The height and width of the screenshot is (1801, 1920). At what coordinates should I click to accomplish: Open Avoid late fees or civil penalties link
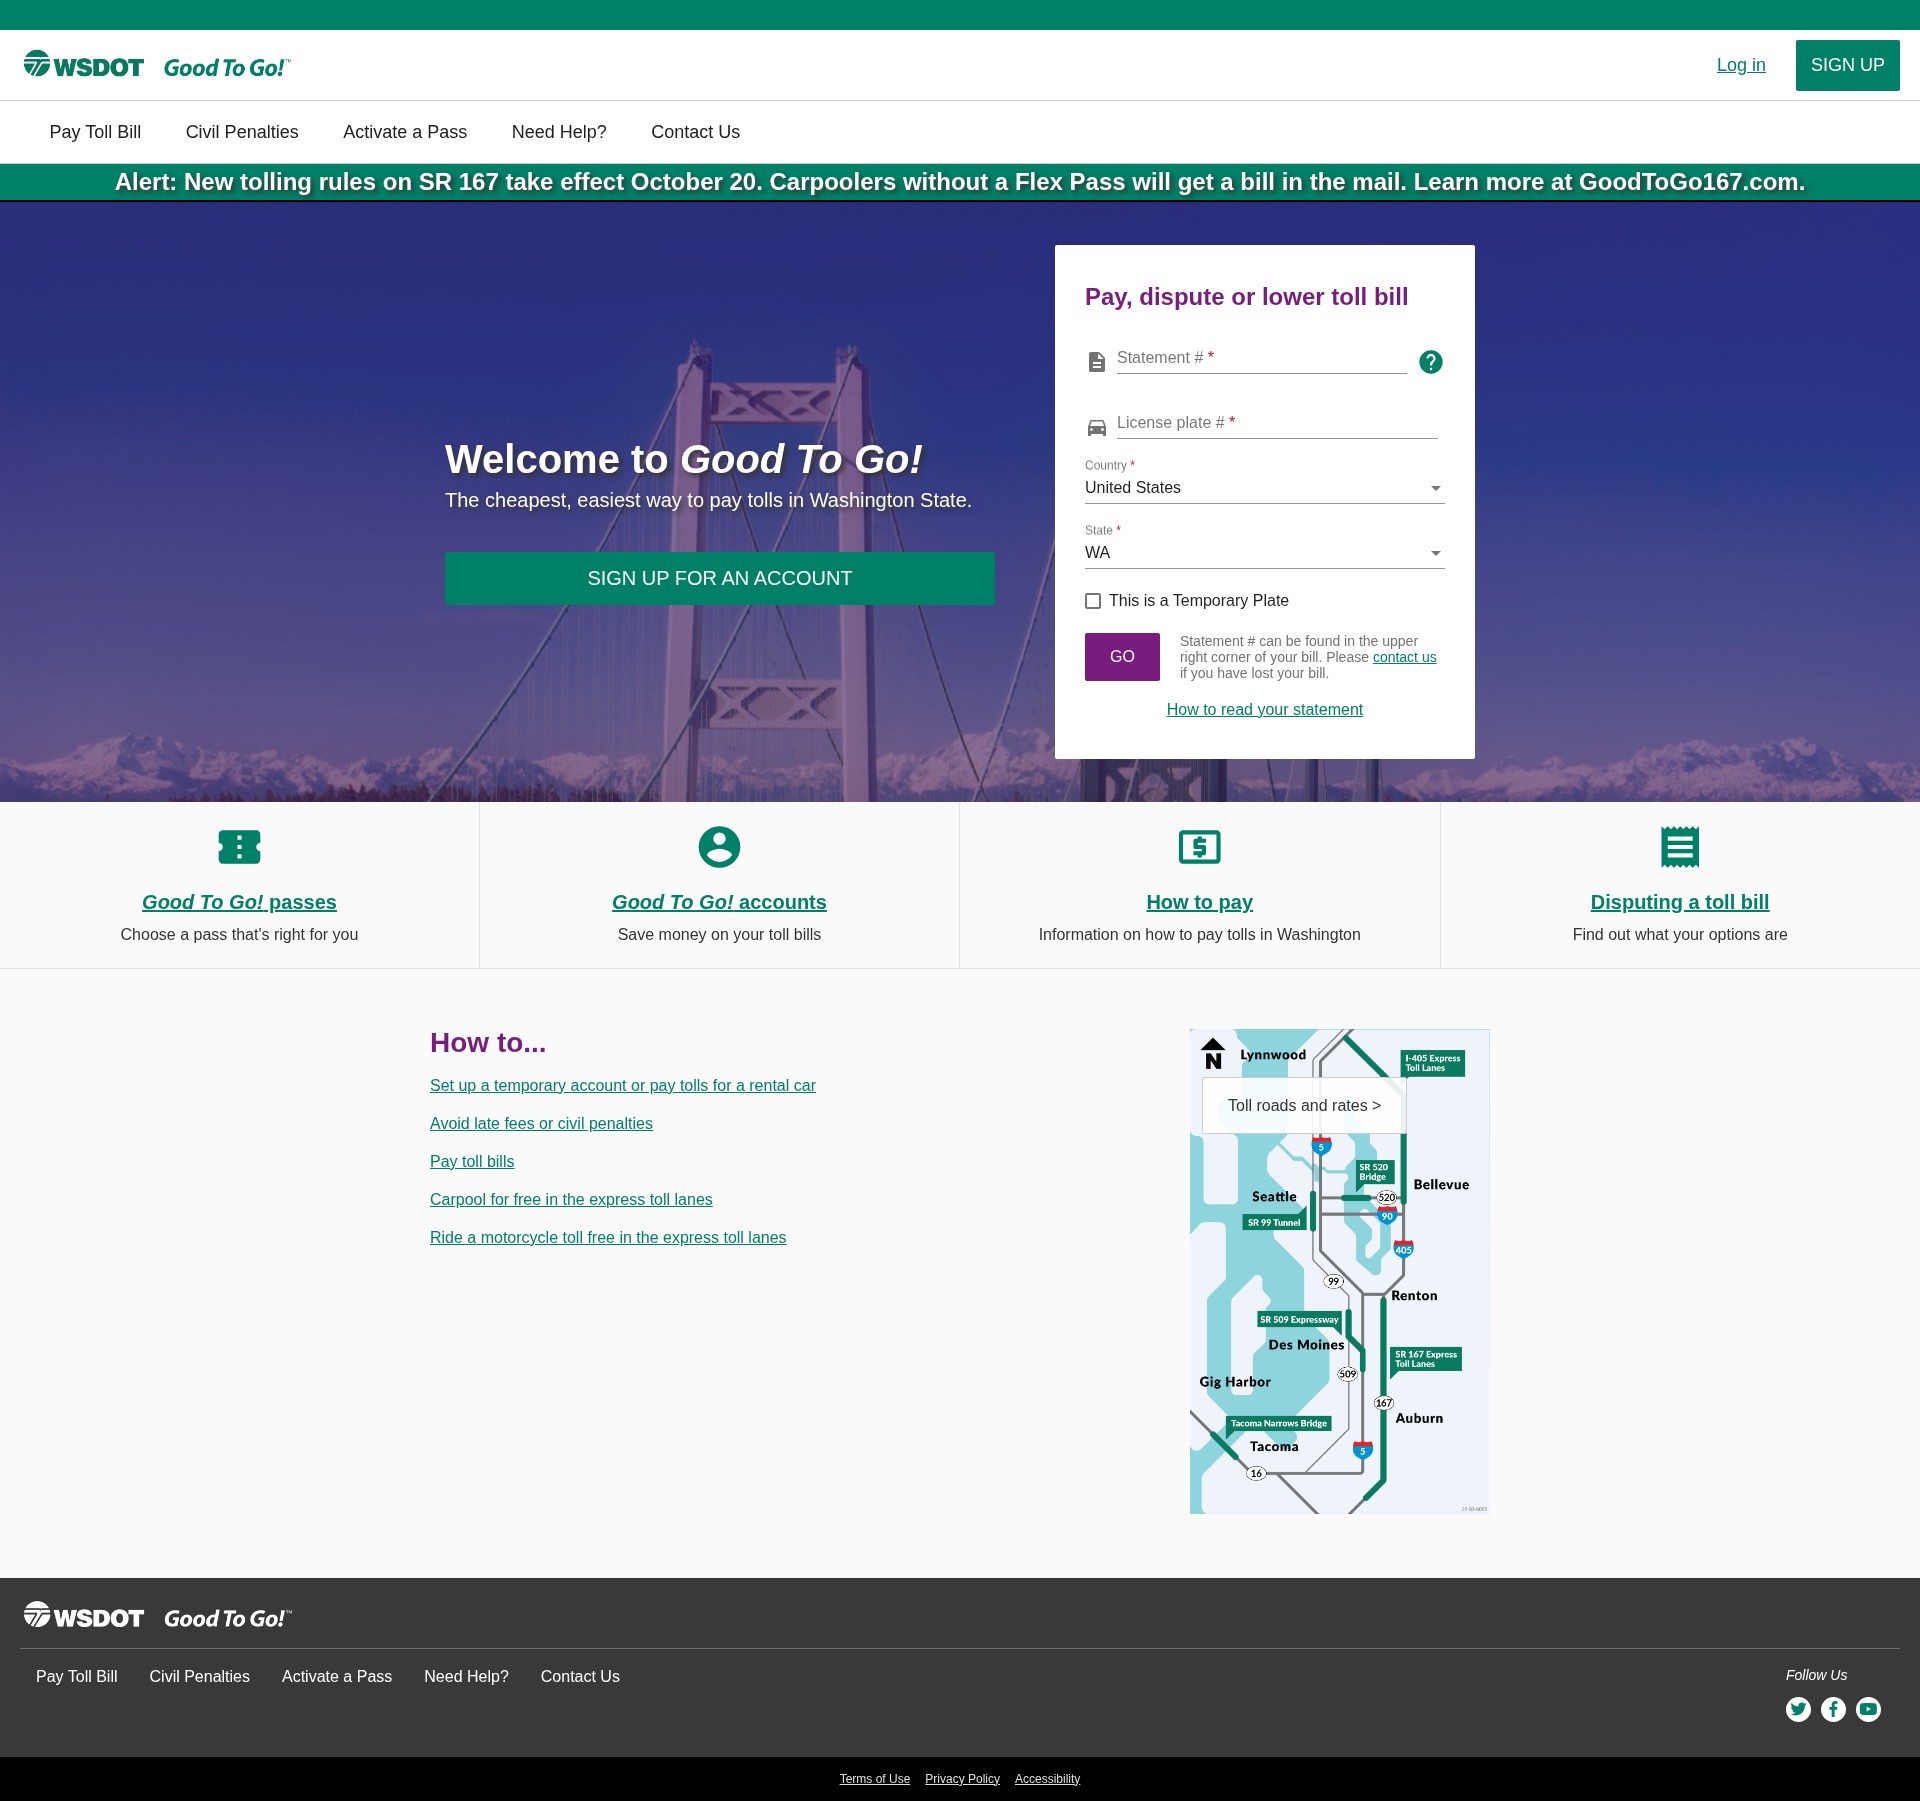541,1123
